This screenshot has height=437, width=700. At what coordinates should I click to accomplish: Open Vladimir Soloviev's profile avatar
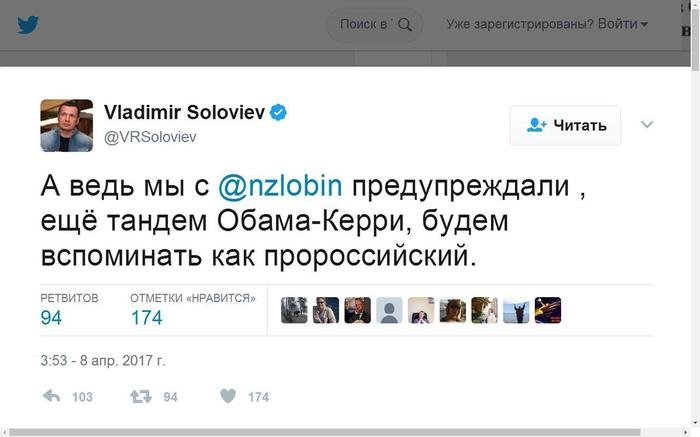coord(66,125)
